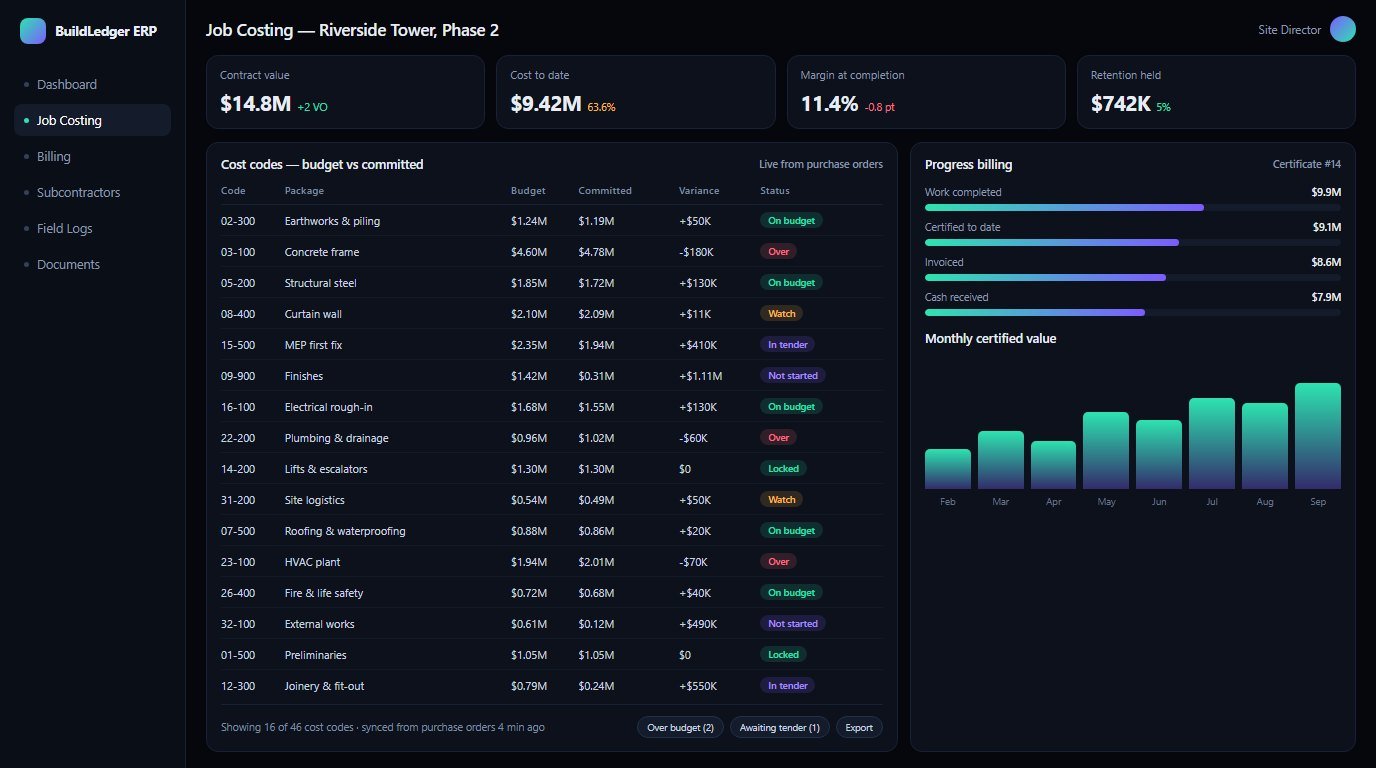Screen dimensions: 1376x768
Task: Open the Site Director avatar
Action: click(x=1343, y=30)
